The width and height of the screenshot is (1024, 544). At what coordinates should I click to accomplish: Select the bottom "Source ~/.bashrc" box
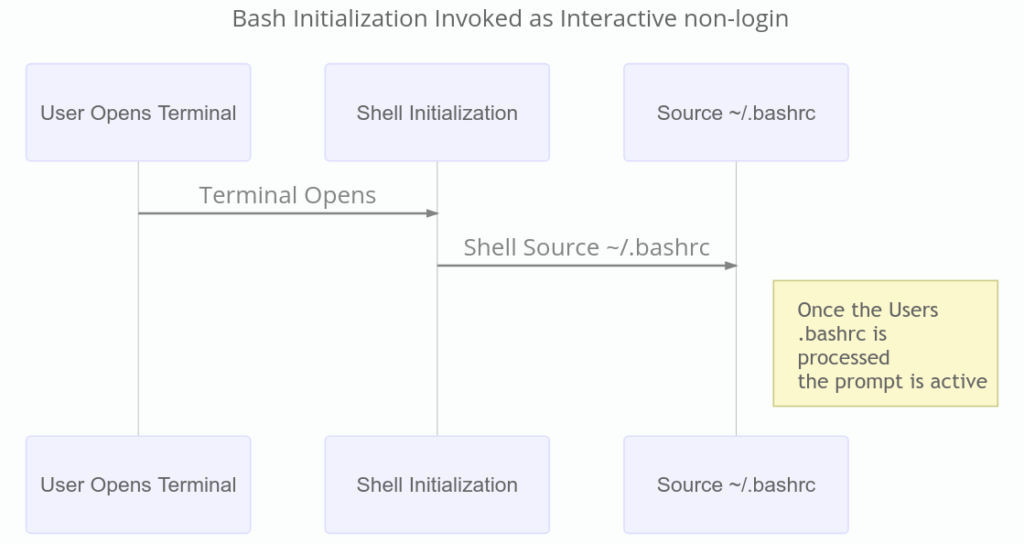point(736,485)
